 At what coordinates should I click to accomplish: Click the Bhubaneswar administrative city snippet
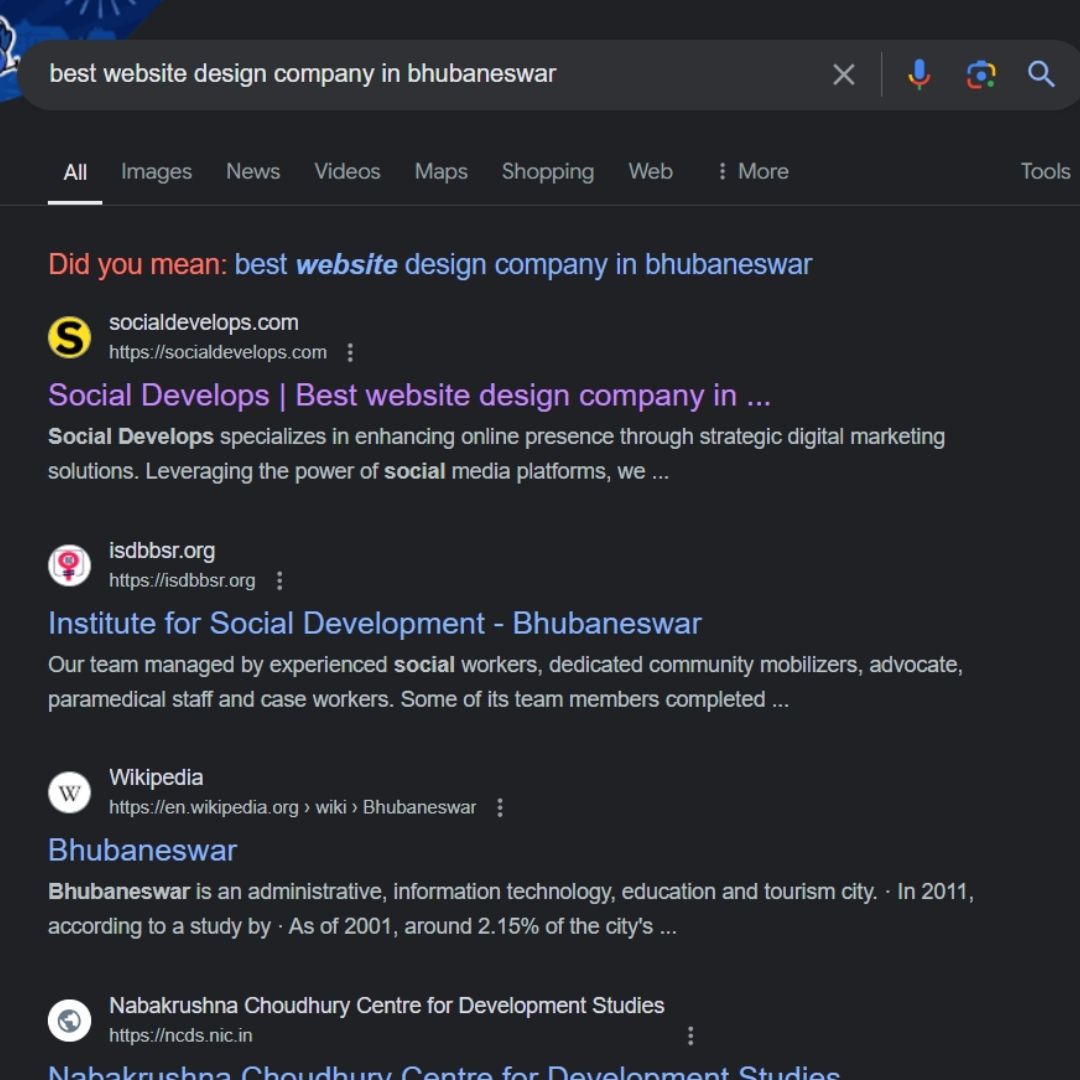click(x=510, y=908)
